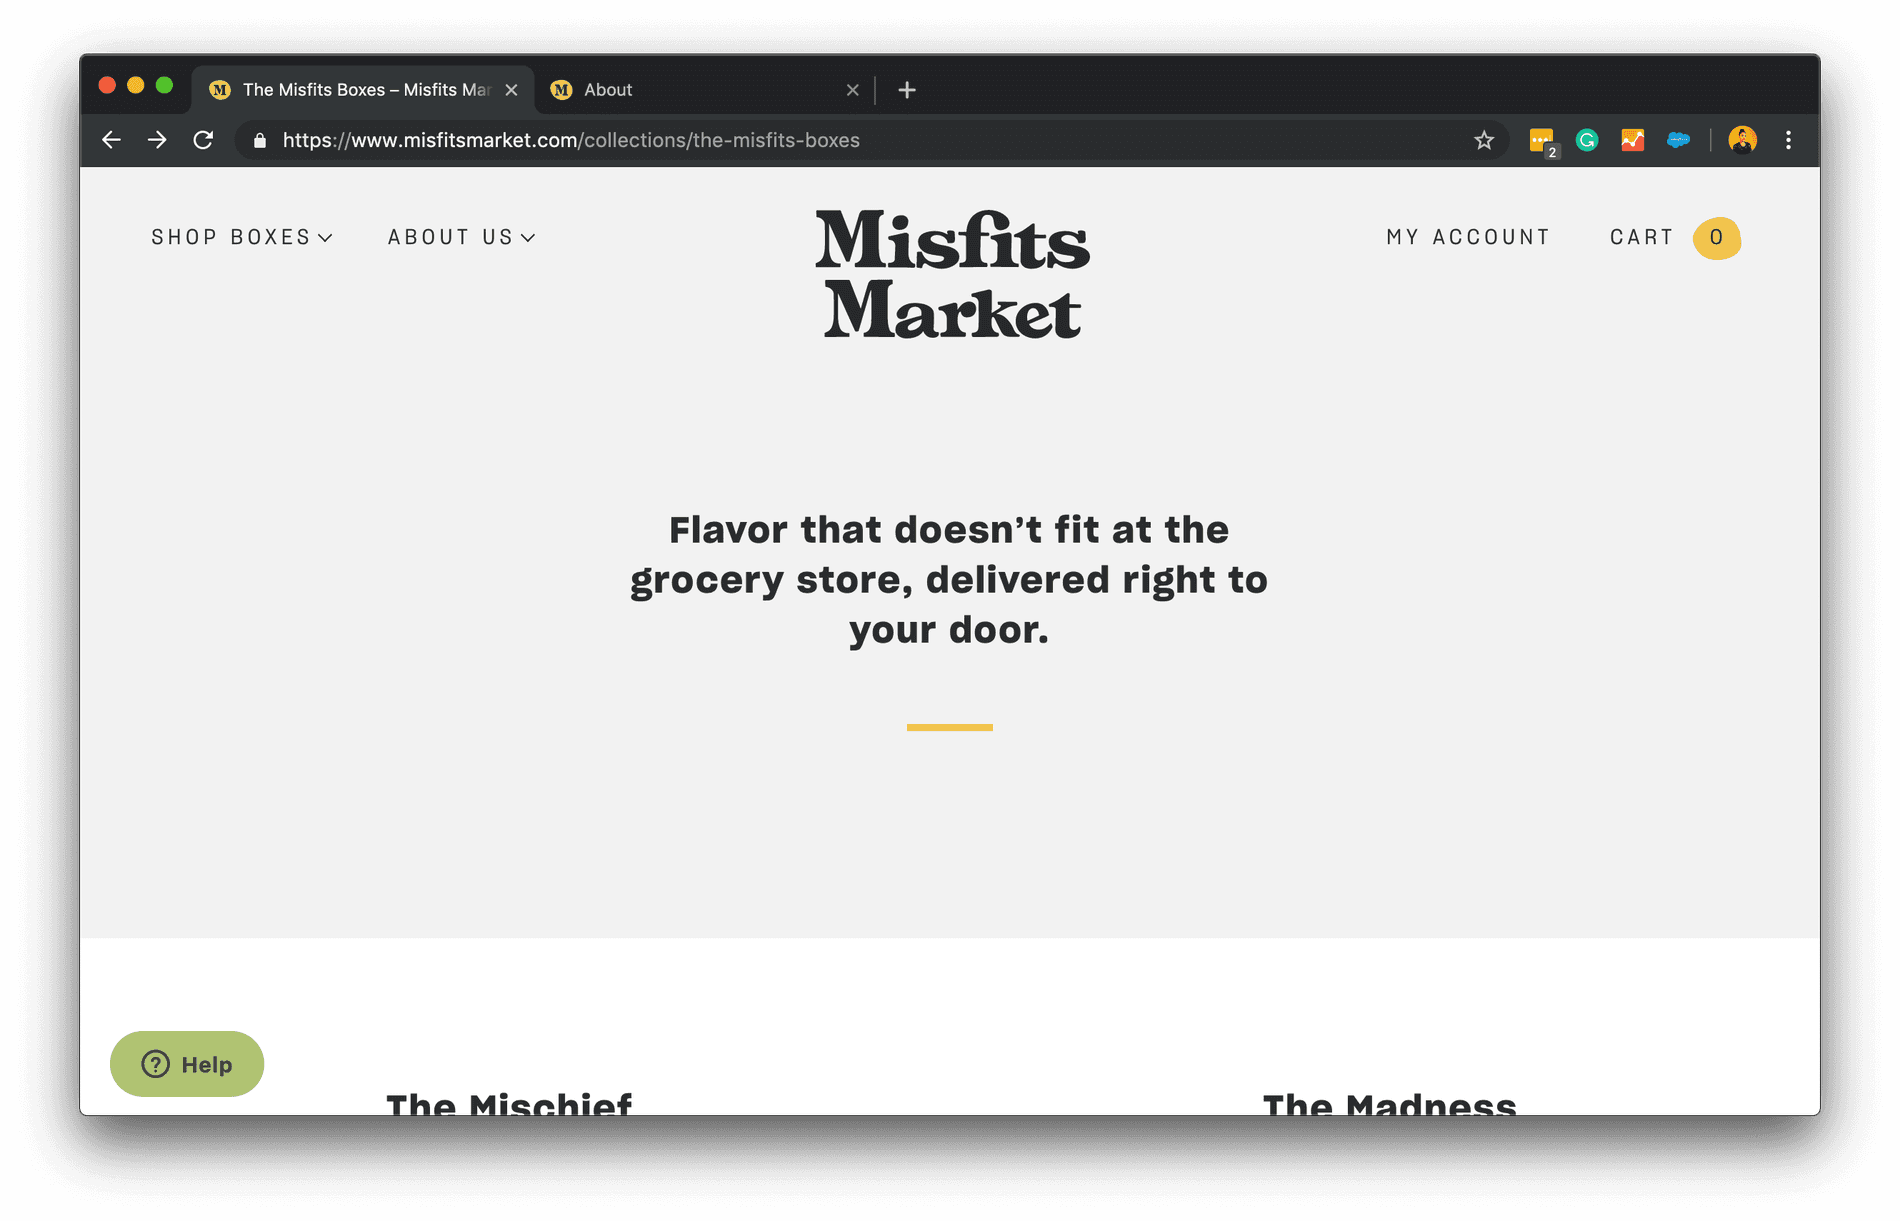
Task: Open the Grammarly extension icon
Action: [1587, 140]
